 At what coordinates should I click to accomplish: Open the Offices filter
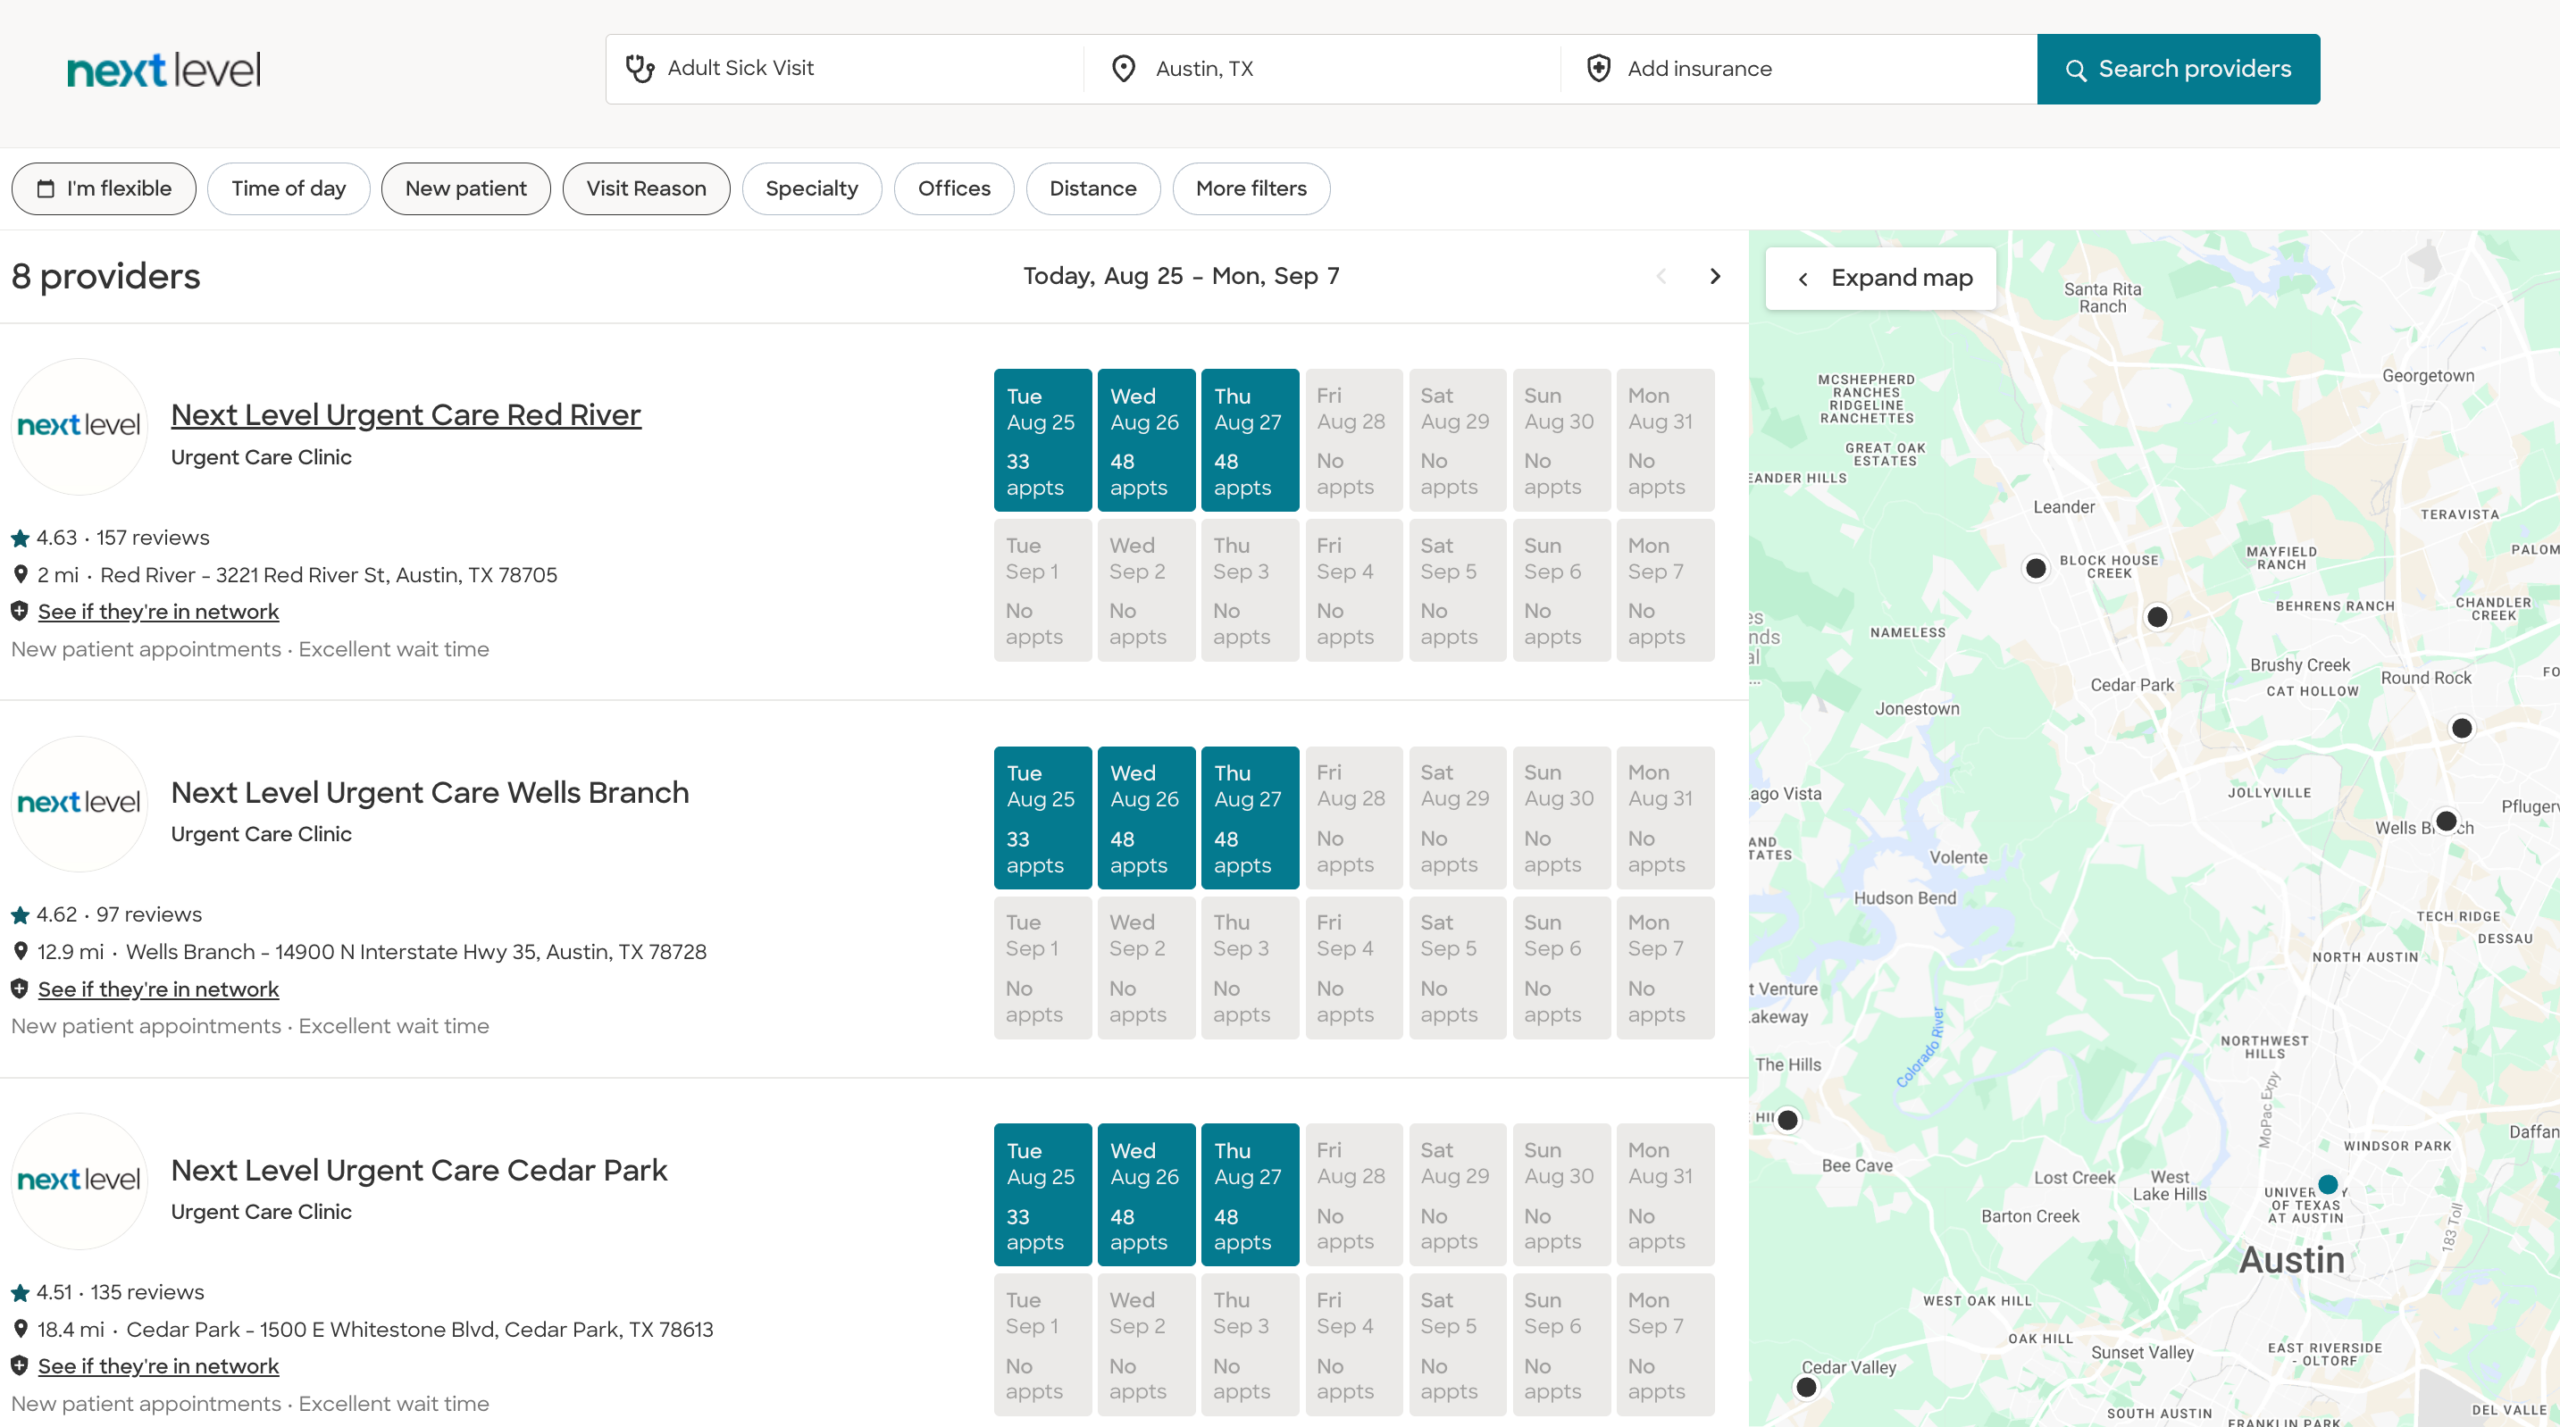954,189
